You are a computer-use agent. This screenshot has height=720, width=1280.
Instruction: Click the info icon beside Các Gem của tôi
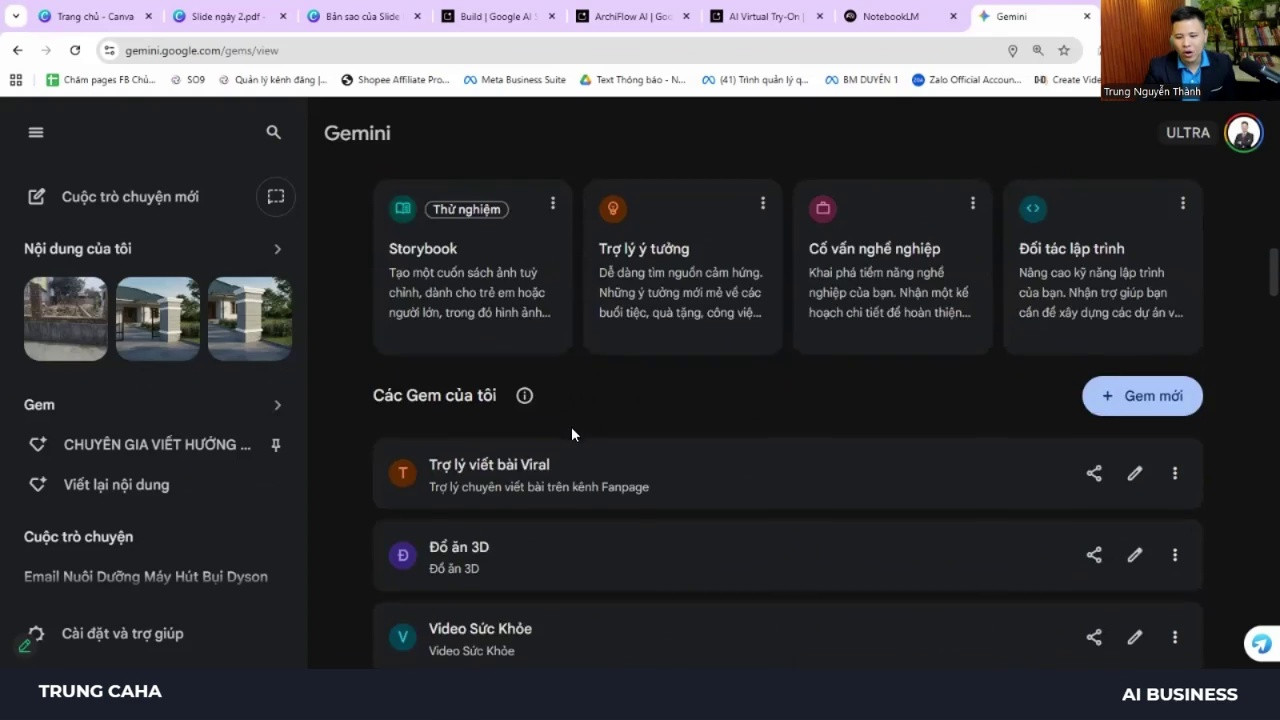click(x=524, y=396)
